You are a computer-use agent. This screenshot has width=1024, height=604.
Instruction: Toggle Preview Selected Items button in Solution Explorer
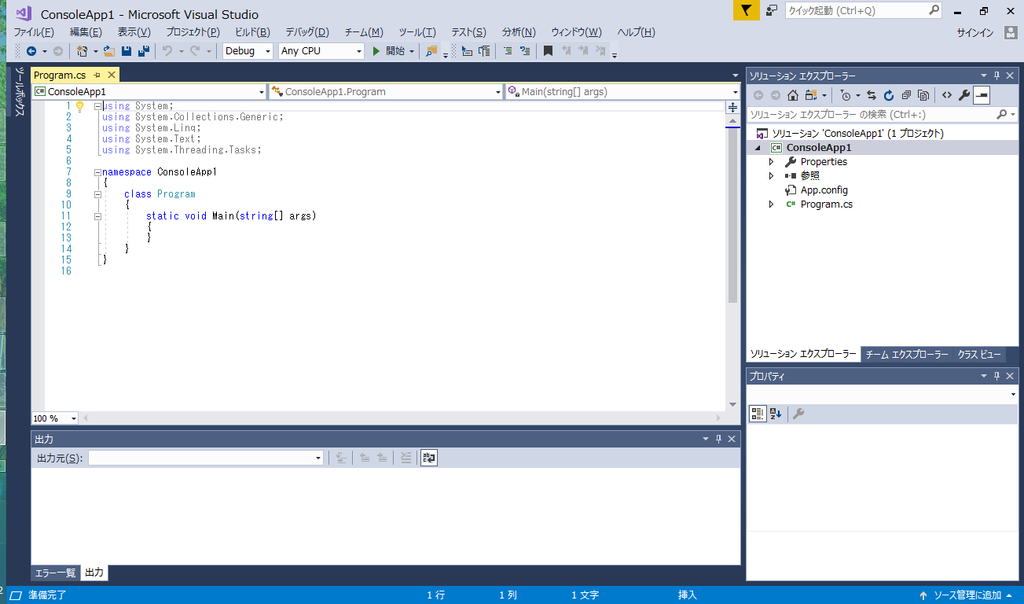click(x=982, y=95)
